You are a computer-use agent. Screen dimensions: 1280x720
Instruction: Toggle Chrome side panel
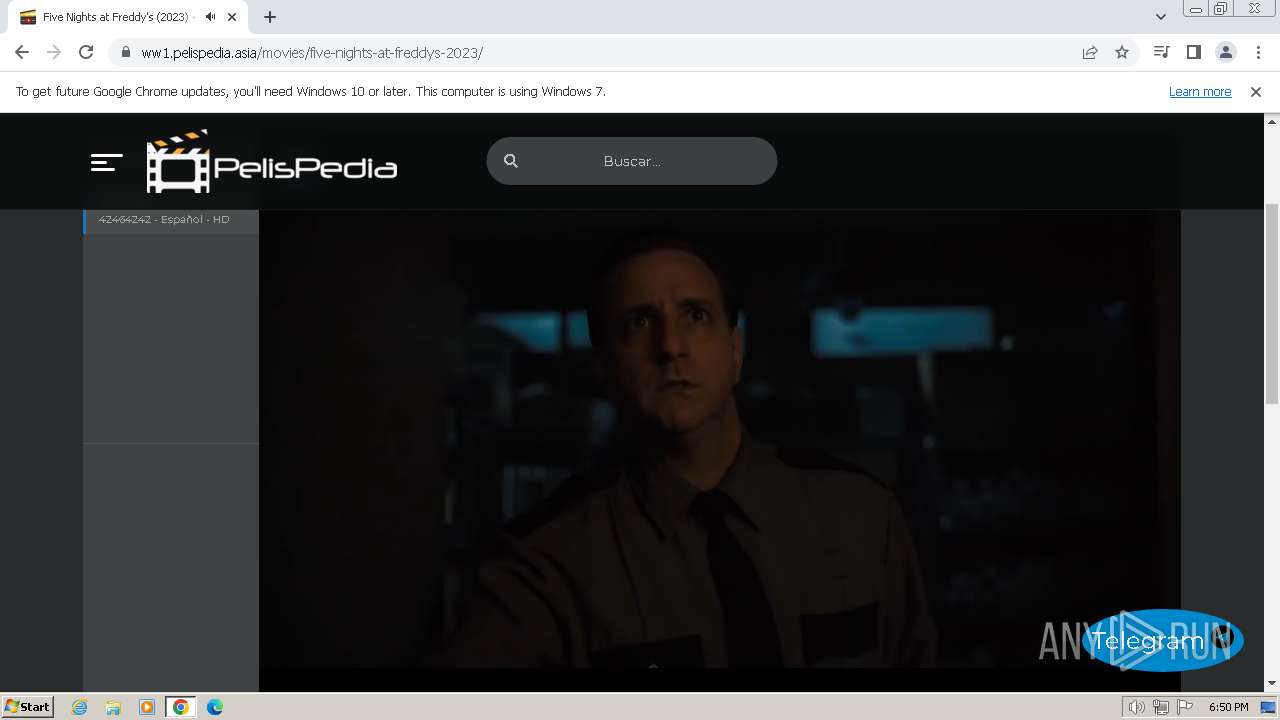tap(1193, 52)
